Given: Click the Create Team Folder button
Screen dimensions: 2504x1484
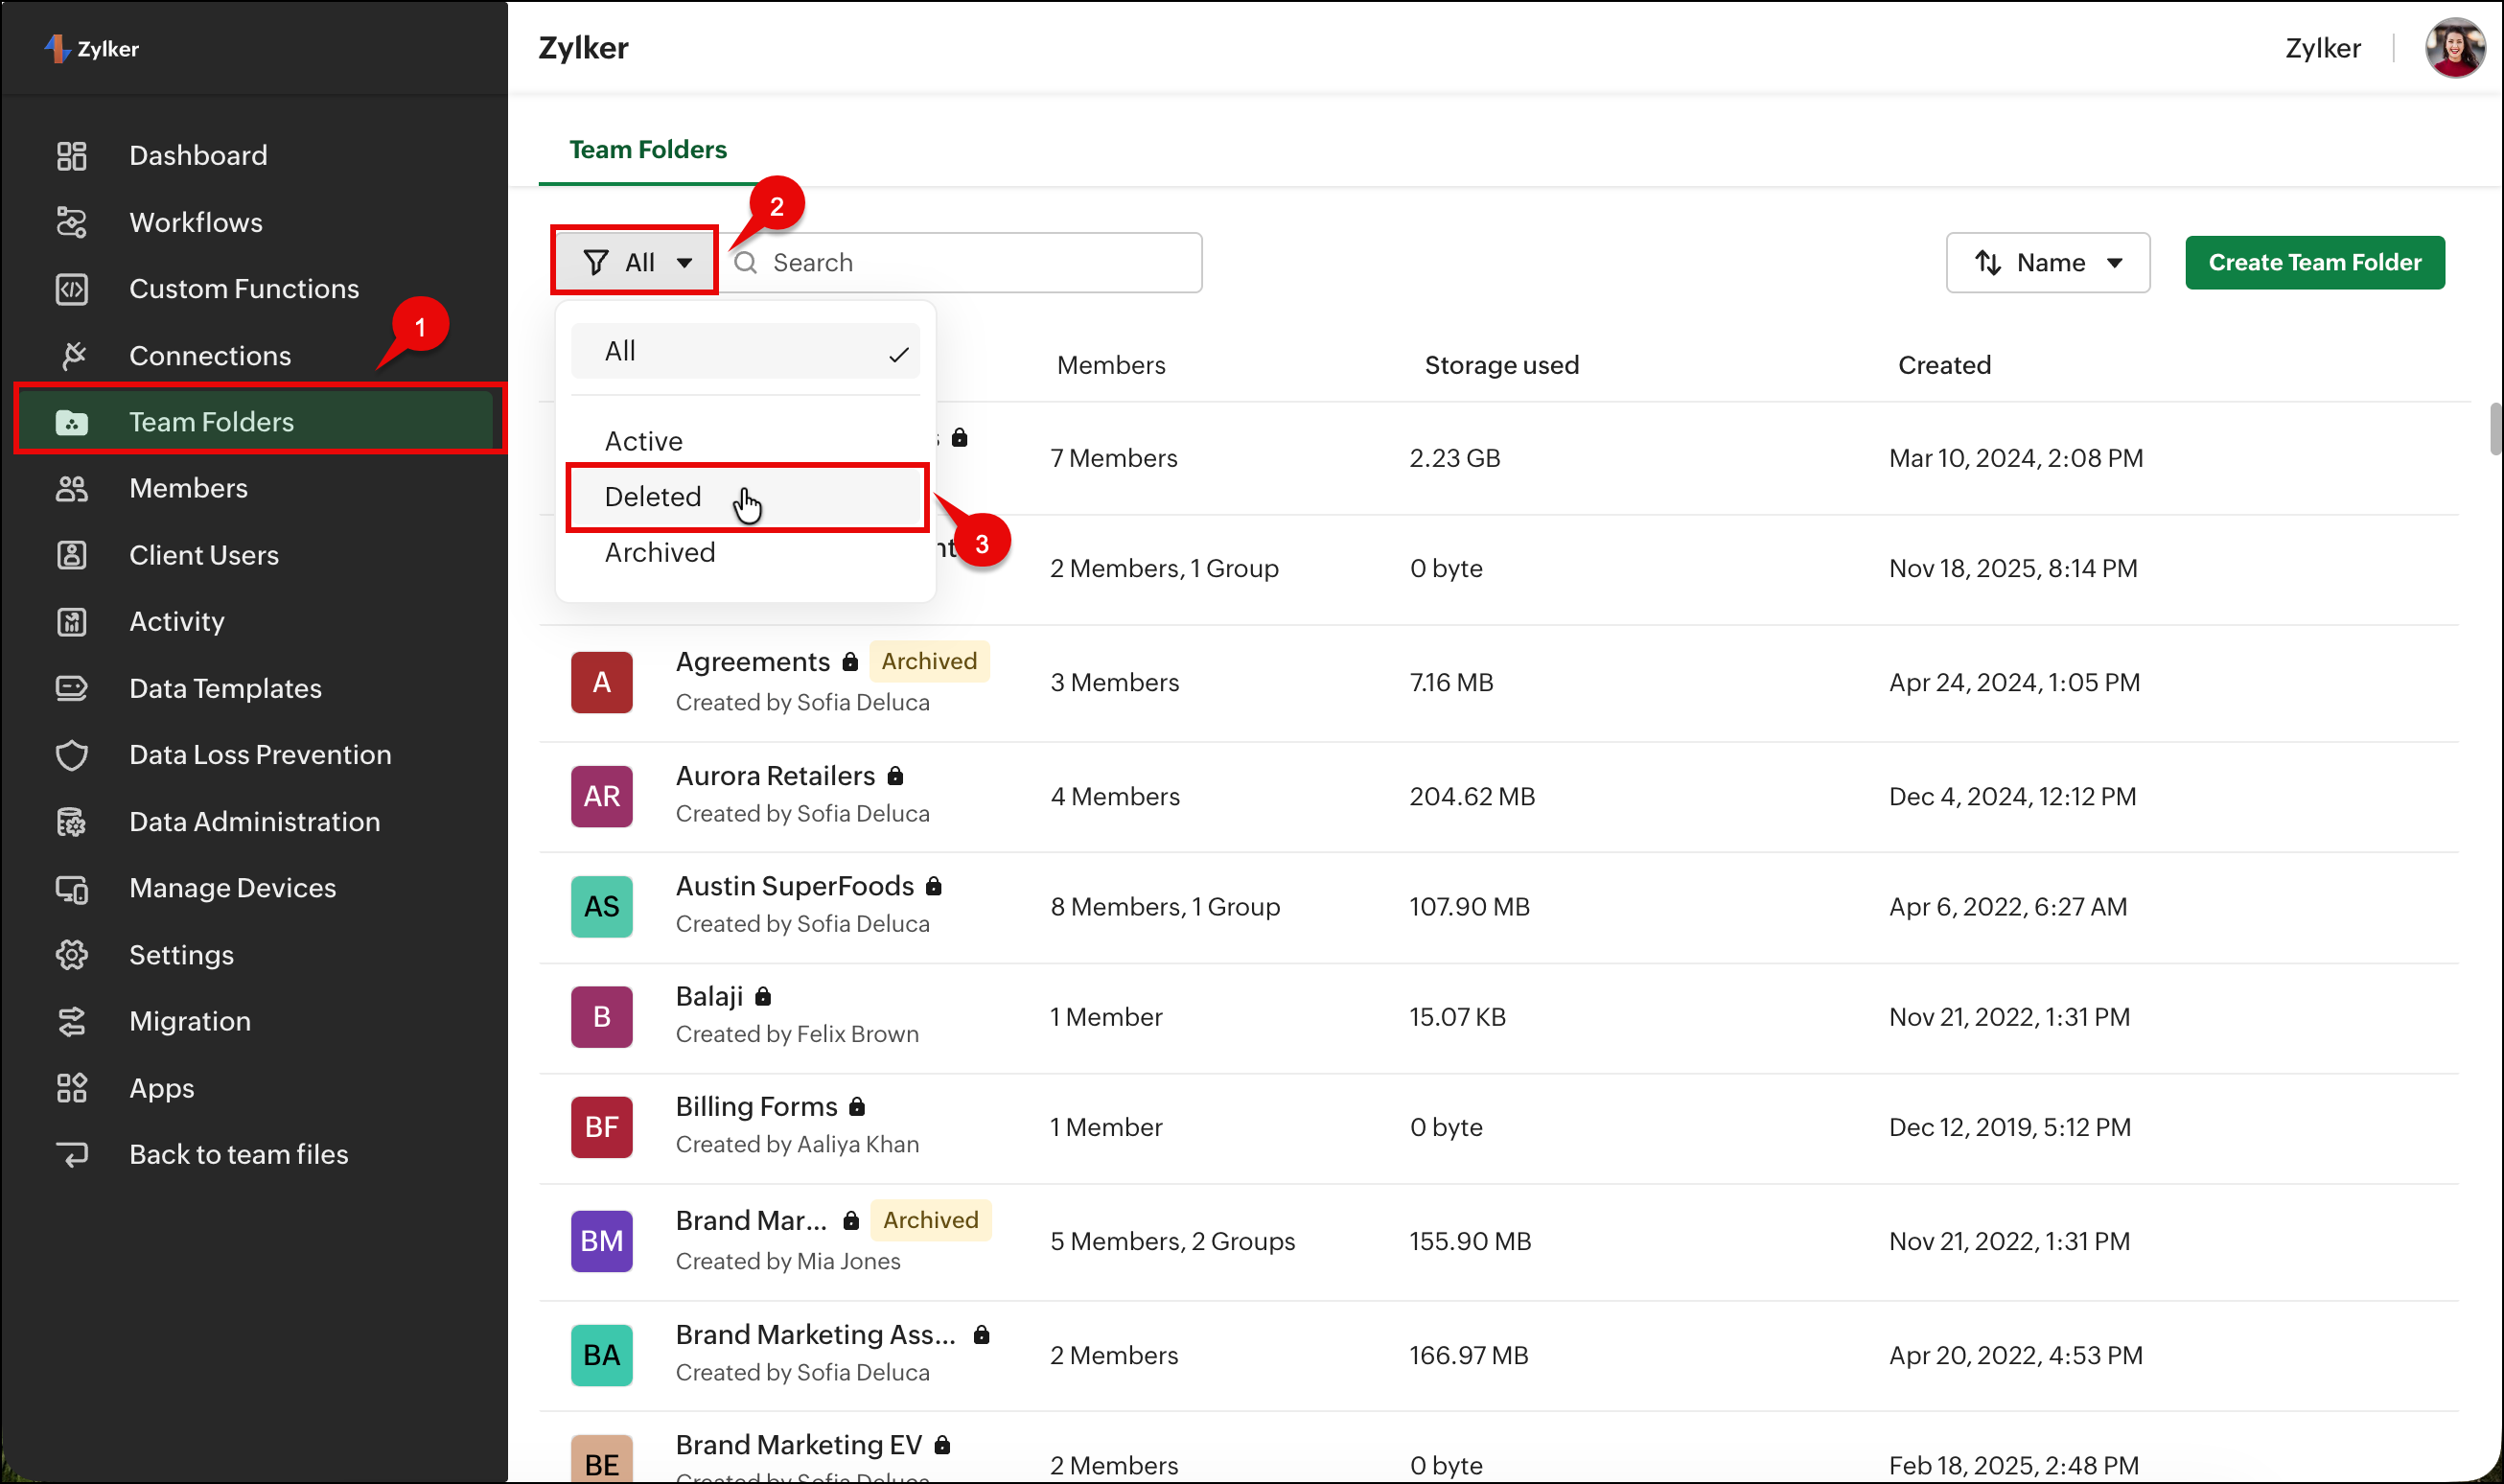Looking at the screenshot, I should click(x=2314, y=262).
